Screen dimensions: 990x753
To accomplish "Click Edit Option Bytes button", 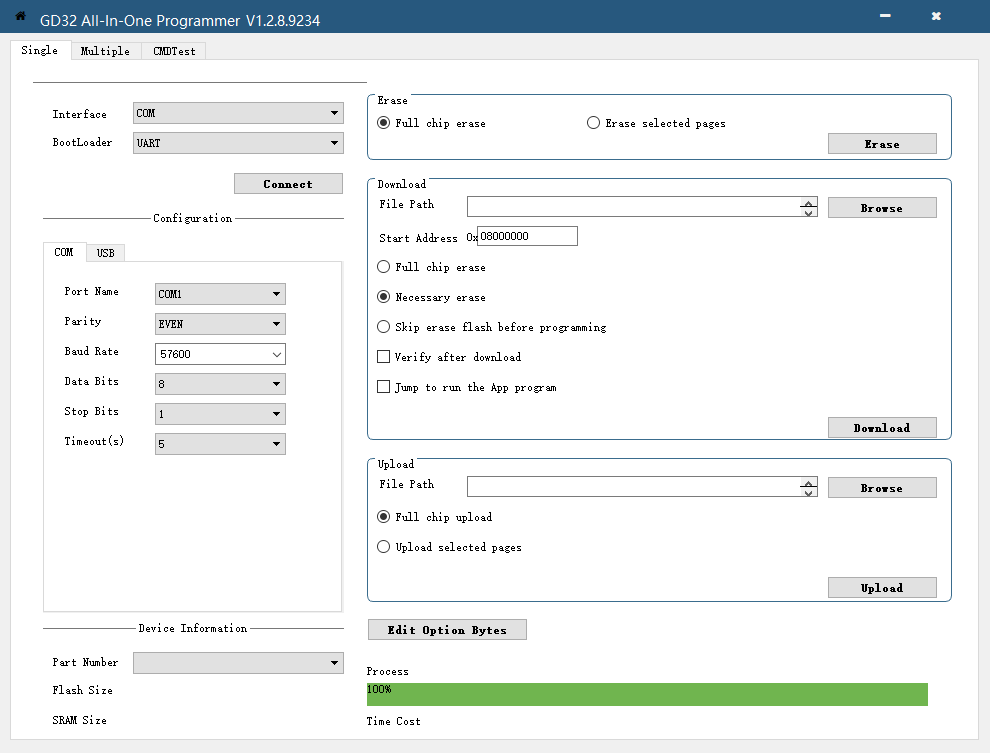I will 447,630.
